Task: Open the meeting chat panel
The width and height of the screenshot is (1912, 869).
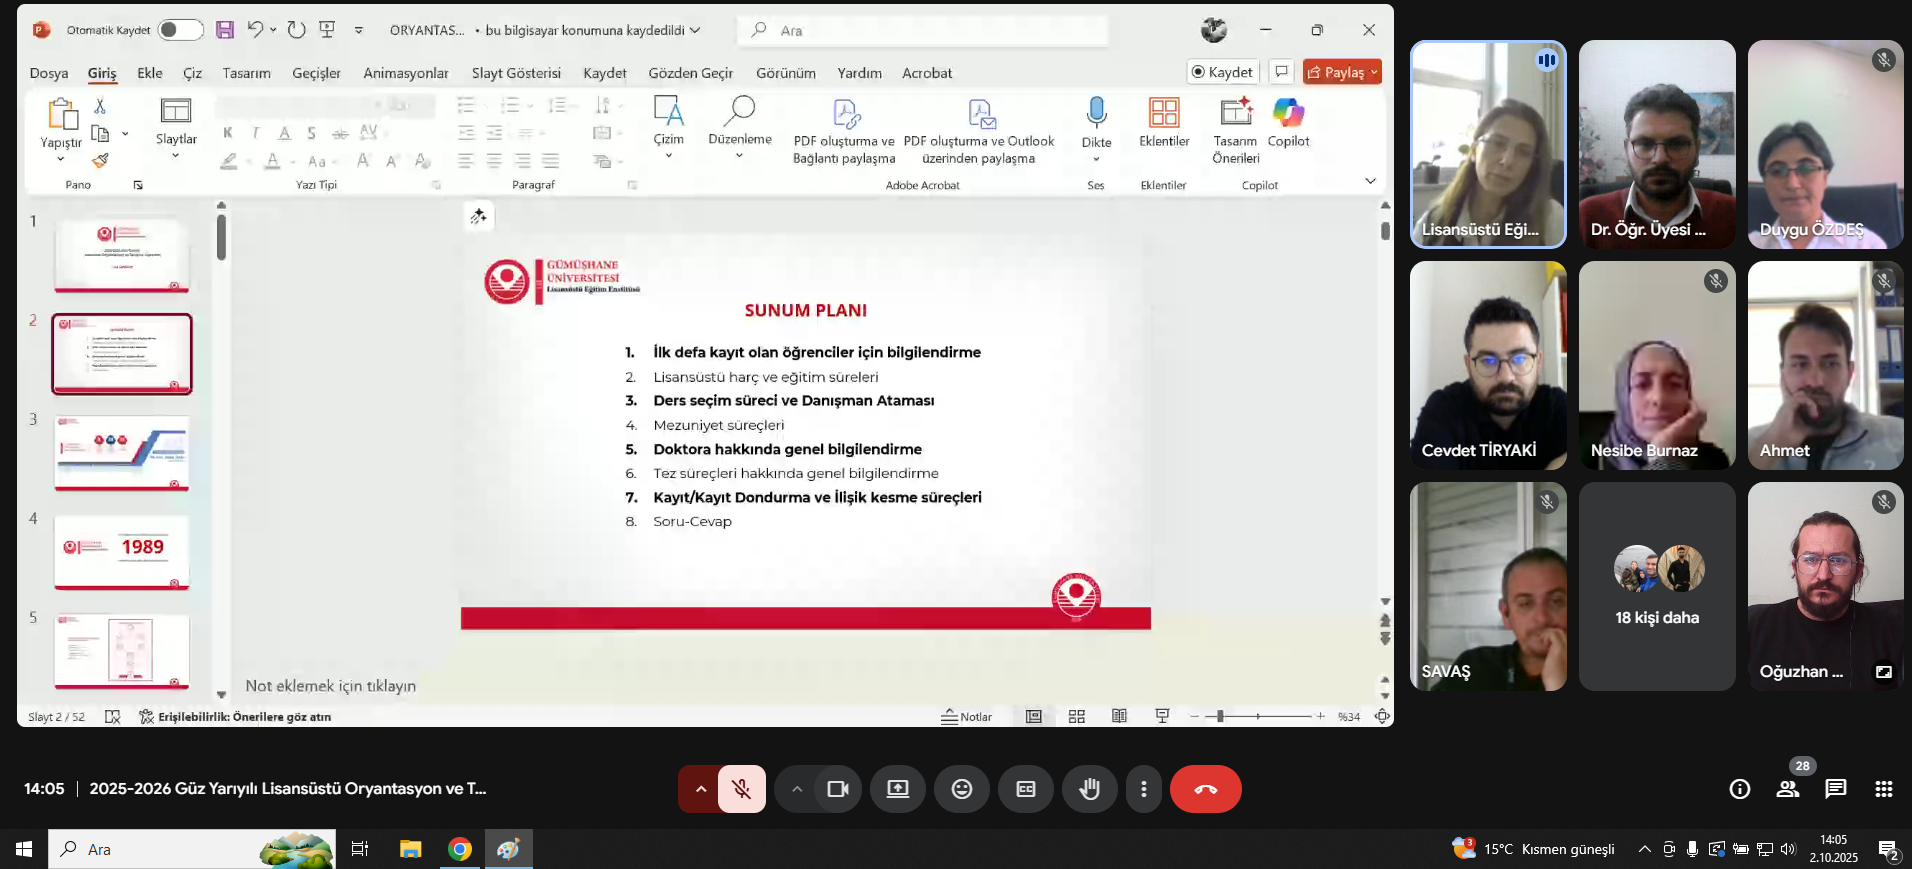Action: (1835, 789)
